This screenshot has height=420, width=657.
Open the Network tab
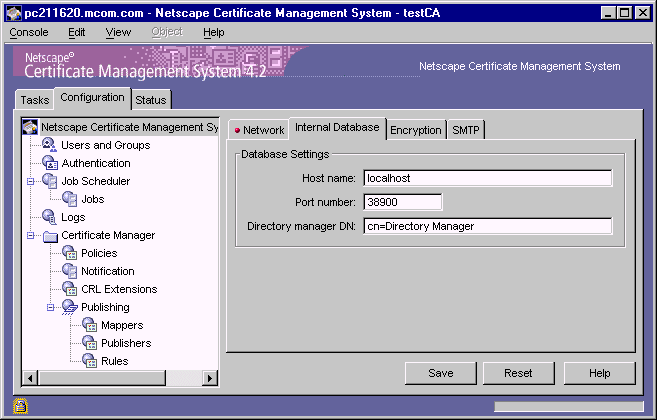[259, 130]
